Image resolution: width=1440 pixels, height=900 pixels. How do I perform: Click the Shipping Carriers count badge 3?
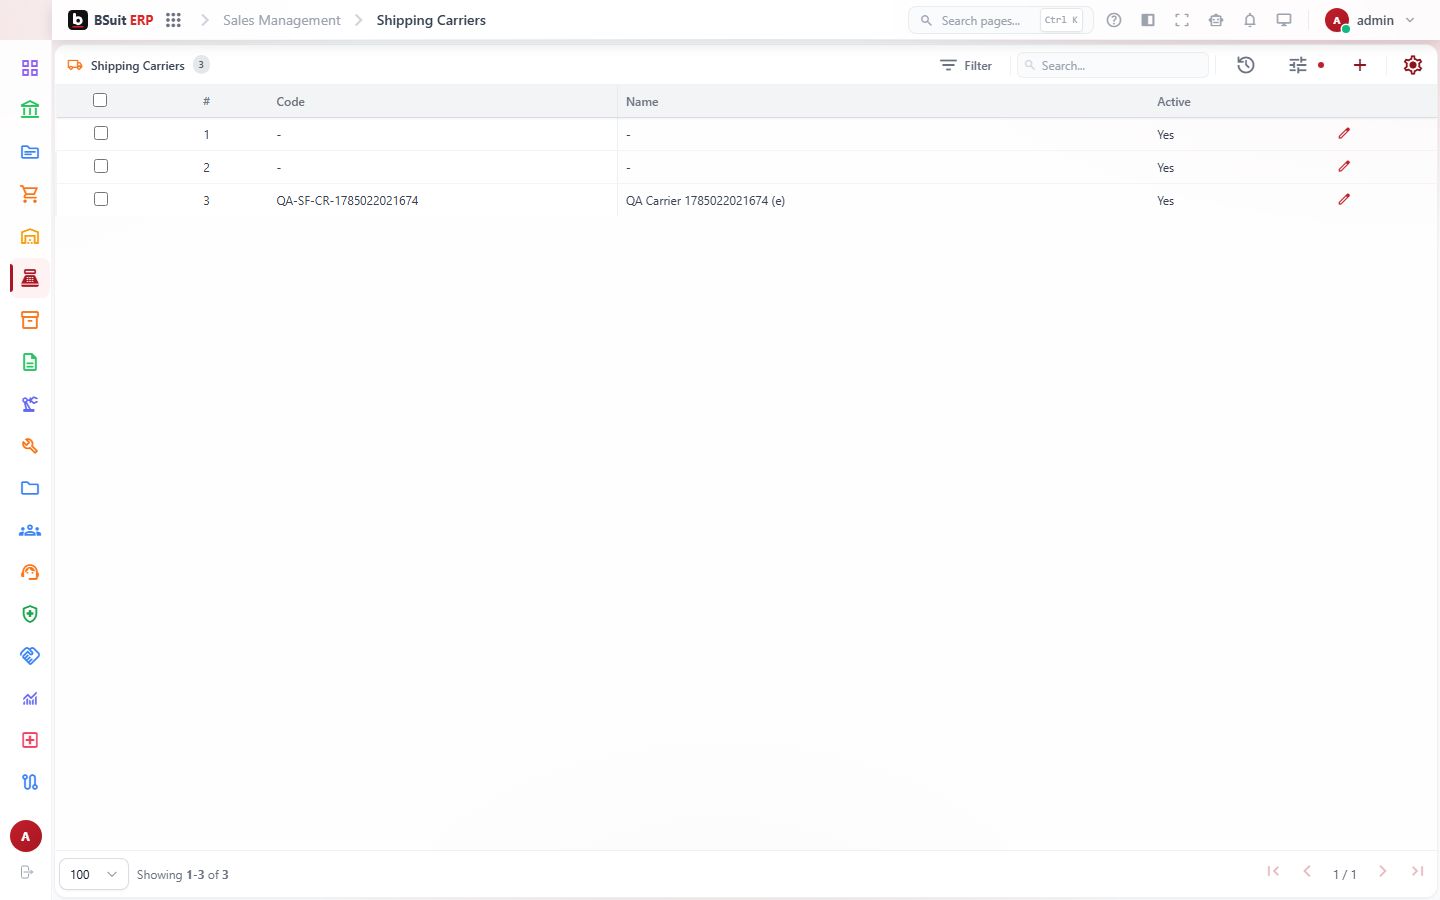[201, 65]
